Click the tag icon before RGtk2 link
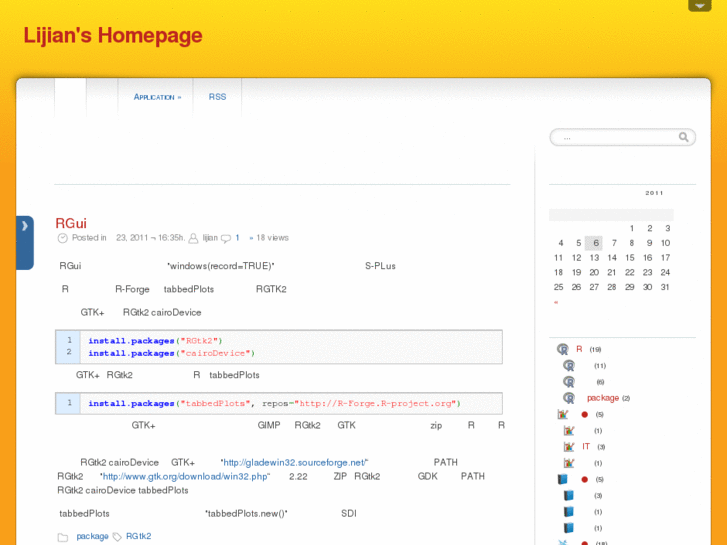This screenshot has height=545, width=727. pyautogui.click(x=117, y=537)
